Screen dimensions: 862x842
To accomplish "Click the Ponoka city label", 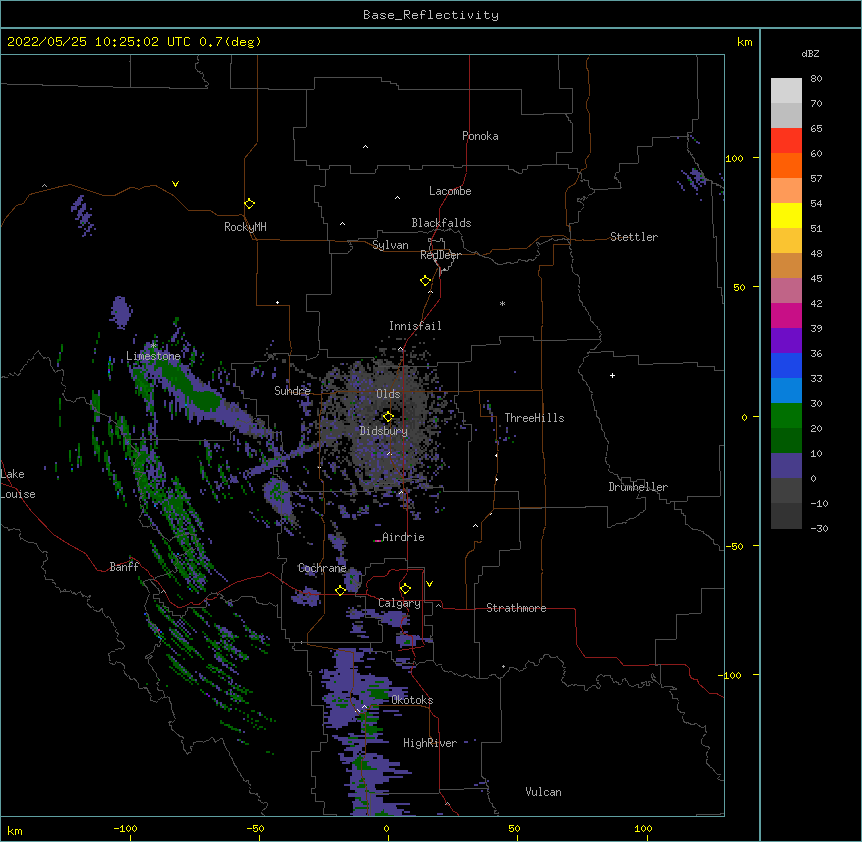I will (x=480, y=136).
